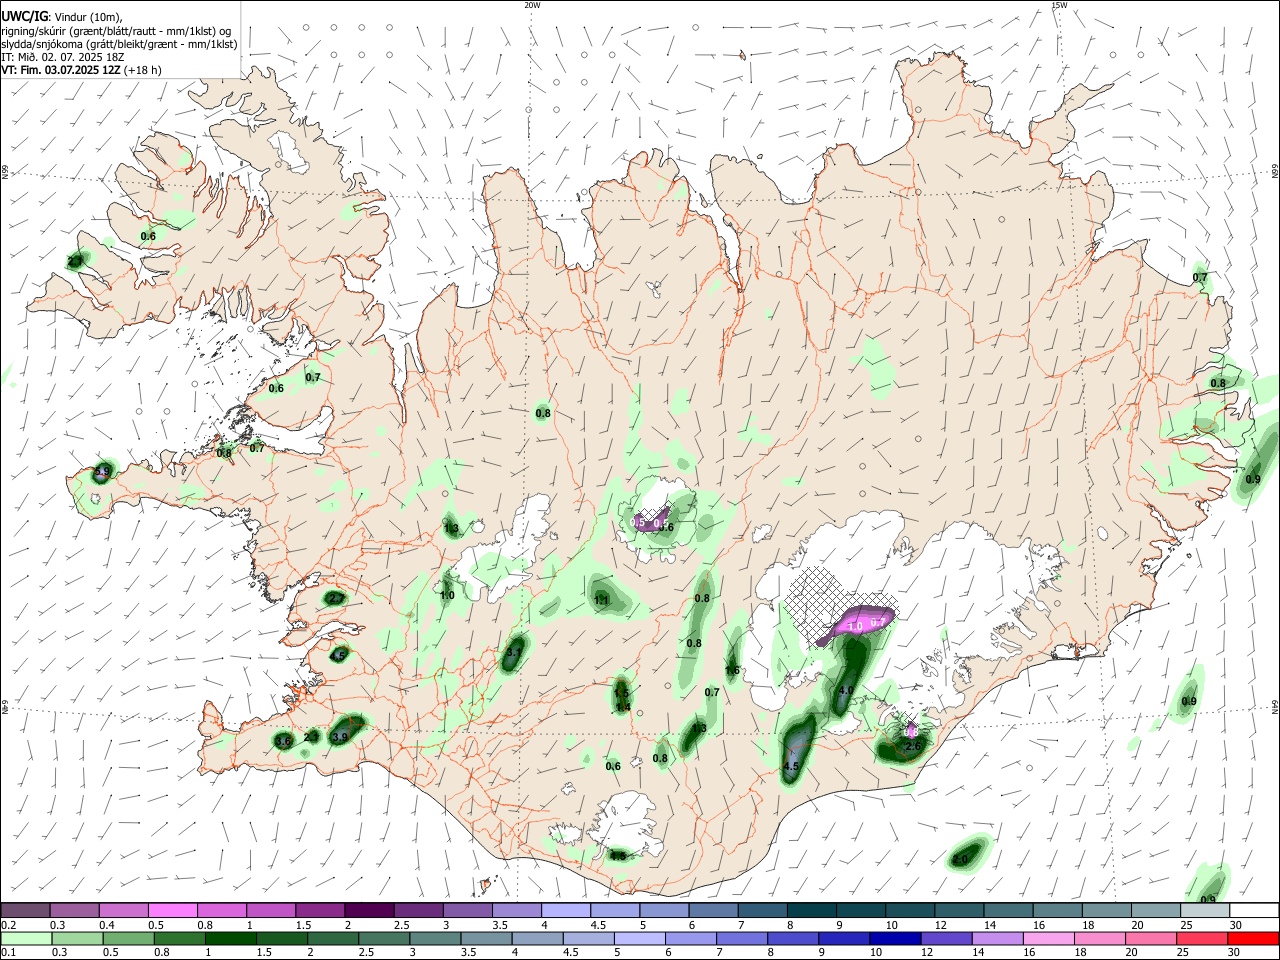Click the darkest purple 2 mm snow swatch

pos(368,910)
